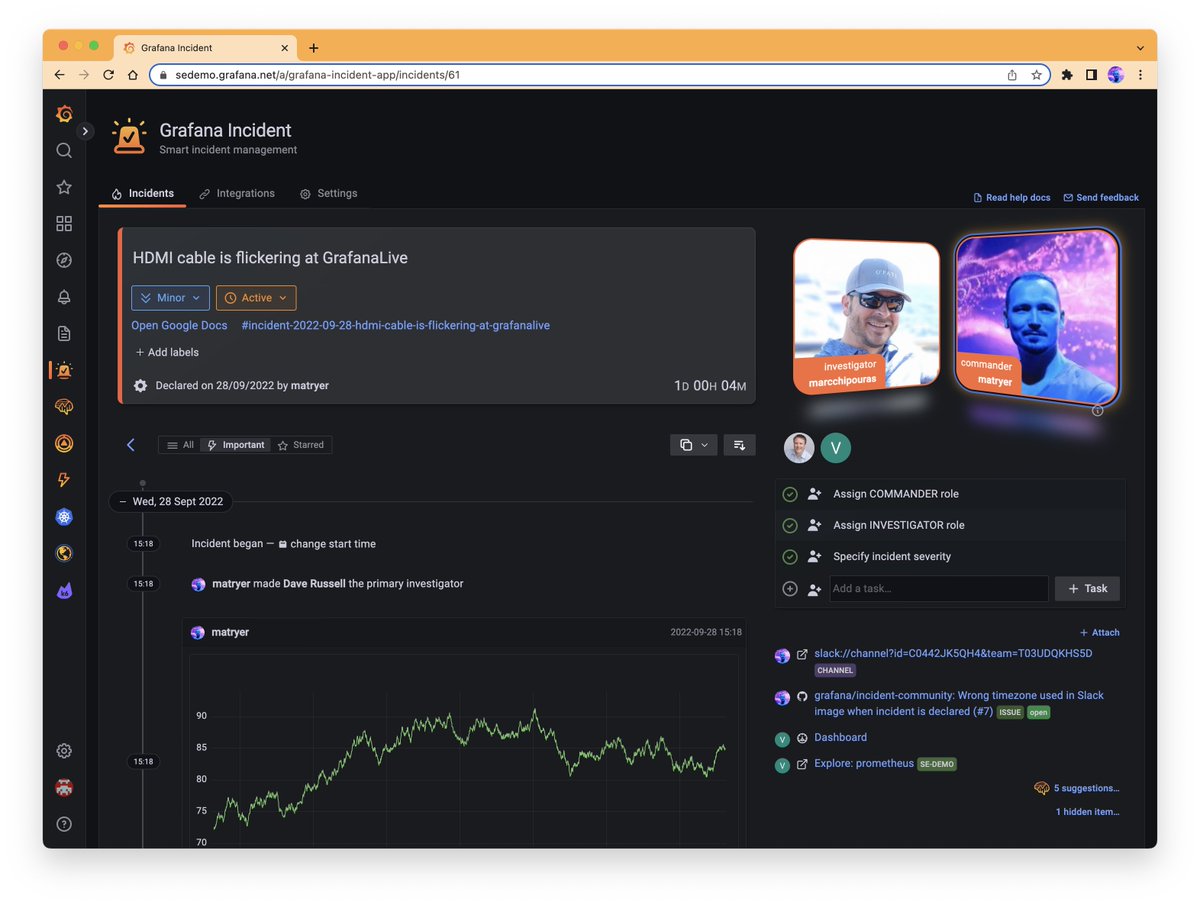Click the Send feedback link
This screenshot has width=1200, height=905.
(x=1101, y=198)
